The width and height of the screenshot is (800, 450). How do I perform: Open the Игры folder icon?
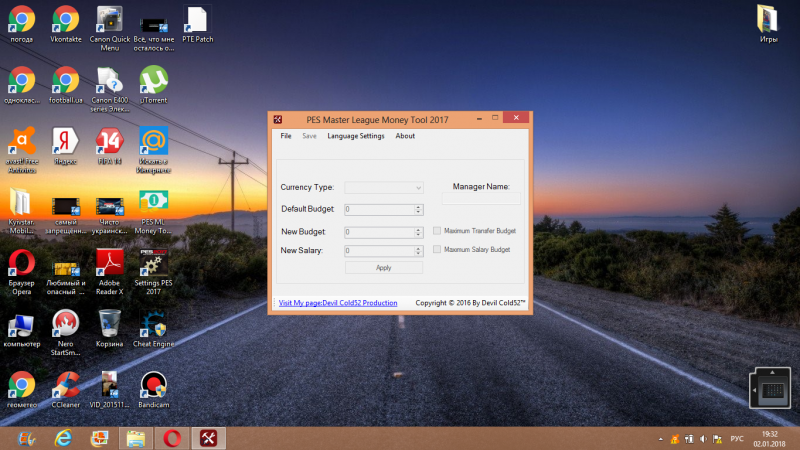pyautogui.click(x=768, y=24)
